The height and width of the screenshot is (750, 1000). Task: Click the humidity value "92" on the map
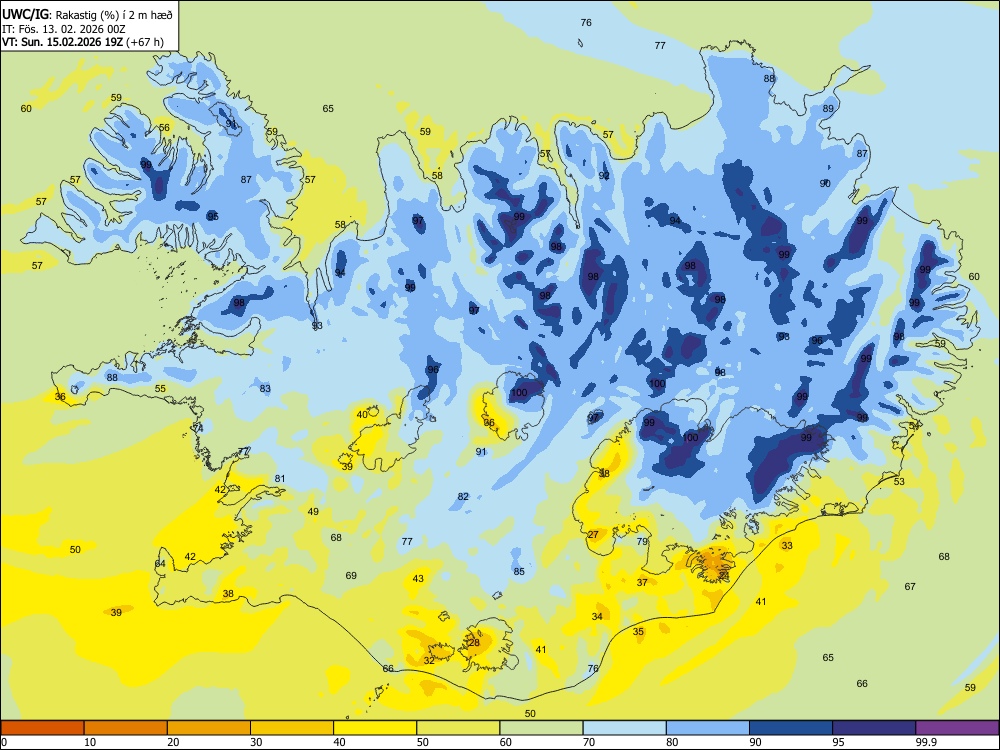[604, 175]
